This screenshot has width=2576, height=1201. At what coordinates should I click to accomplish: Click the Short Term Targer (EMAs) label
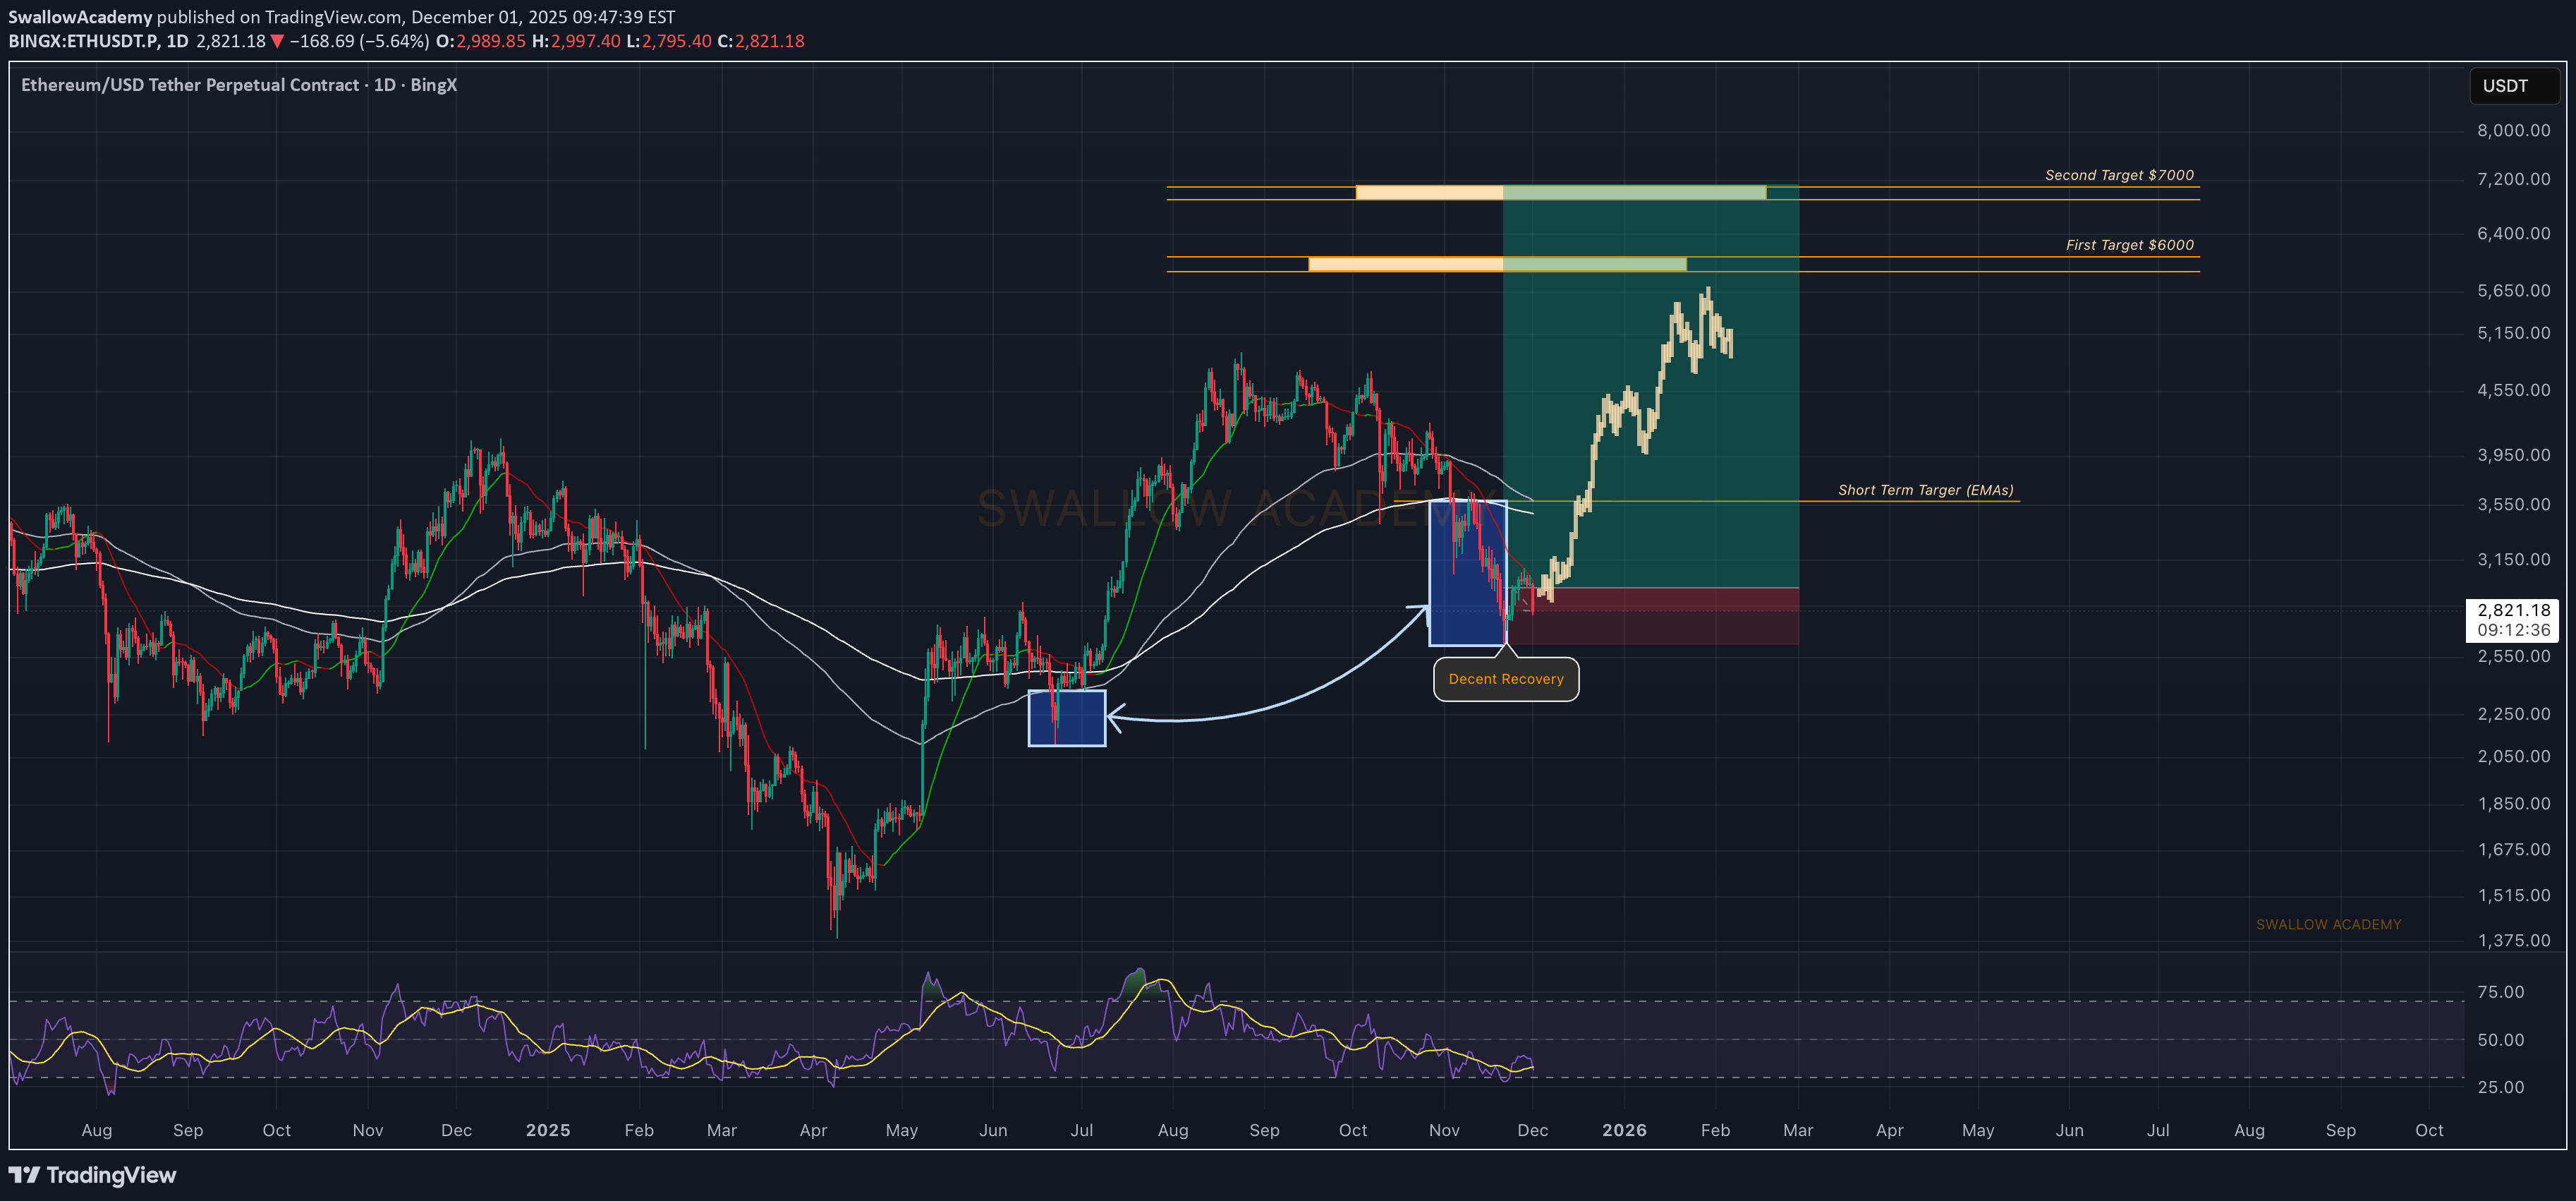[x=1925, y=490]
